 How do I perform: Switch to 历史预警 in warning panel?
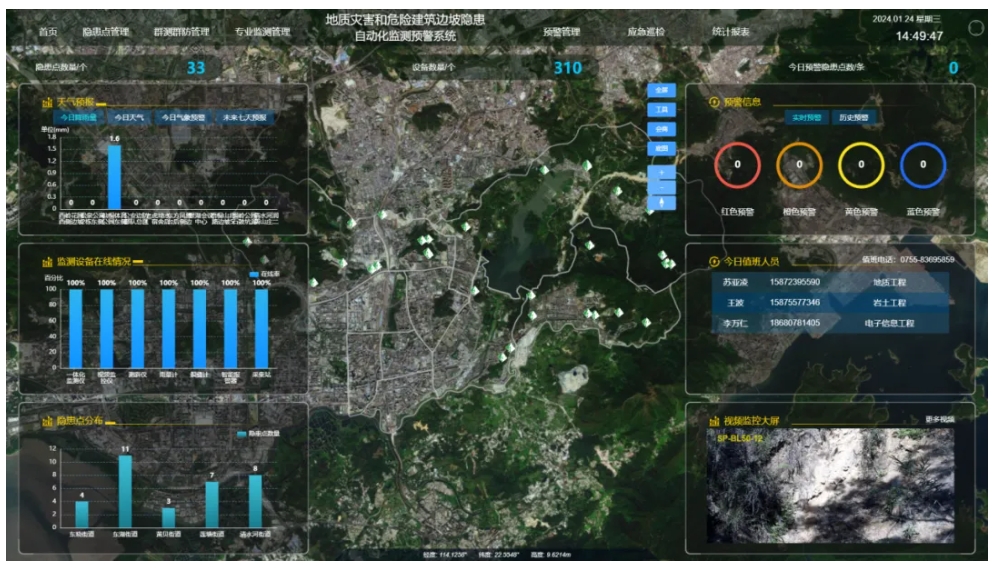(x=855, y=118)
